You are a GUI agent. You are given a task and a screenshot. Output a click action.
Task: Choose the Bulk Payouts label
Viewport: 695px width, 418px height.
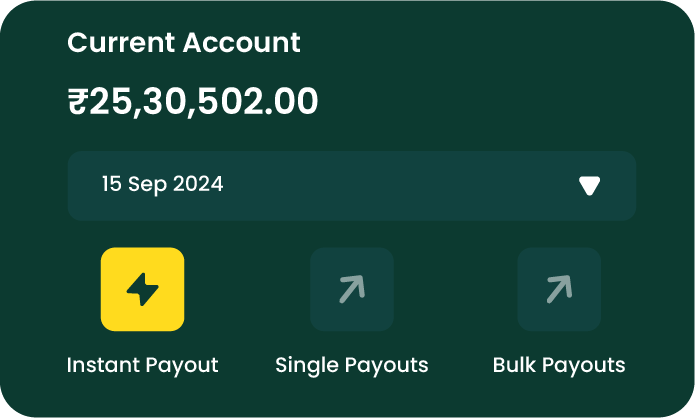pos(559,365)
